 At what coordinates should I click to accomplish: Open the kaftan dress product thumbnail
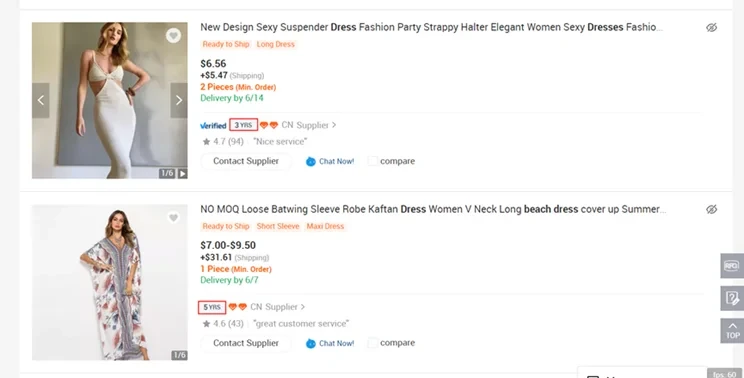(110, 282)
